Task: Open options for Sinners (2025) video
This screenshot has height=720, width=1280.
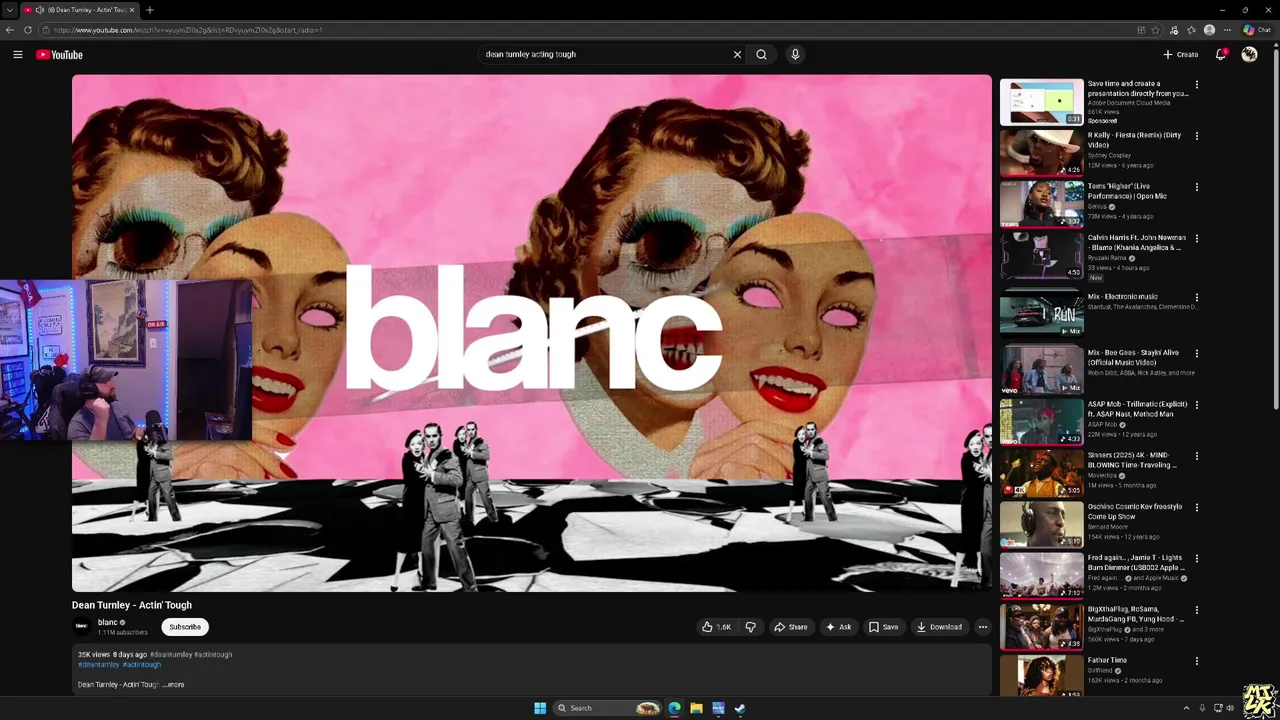Action: coord(1196,456)
